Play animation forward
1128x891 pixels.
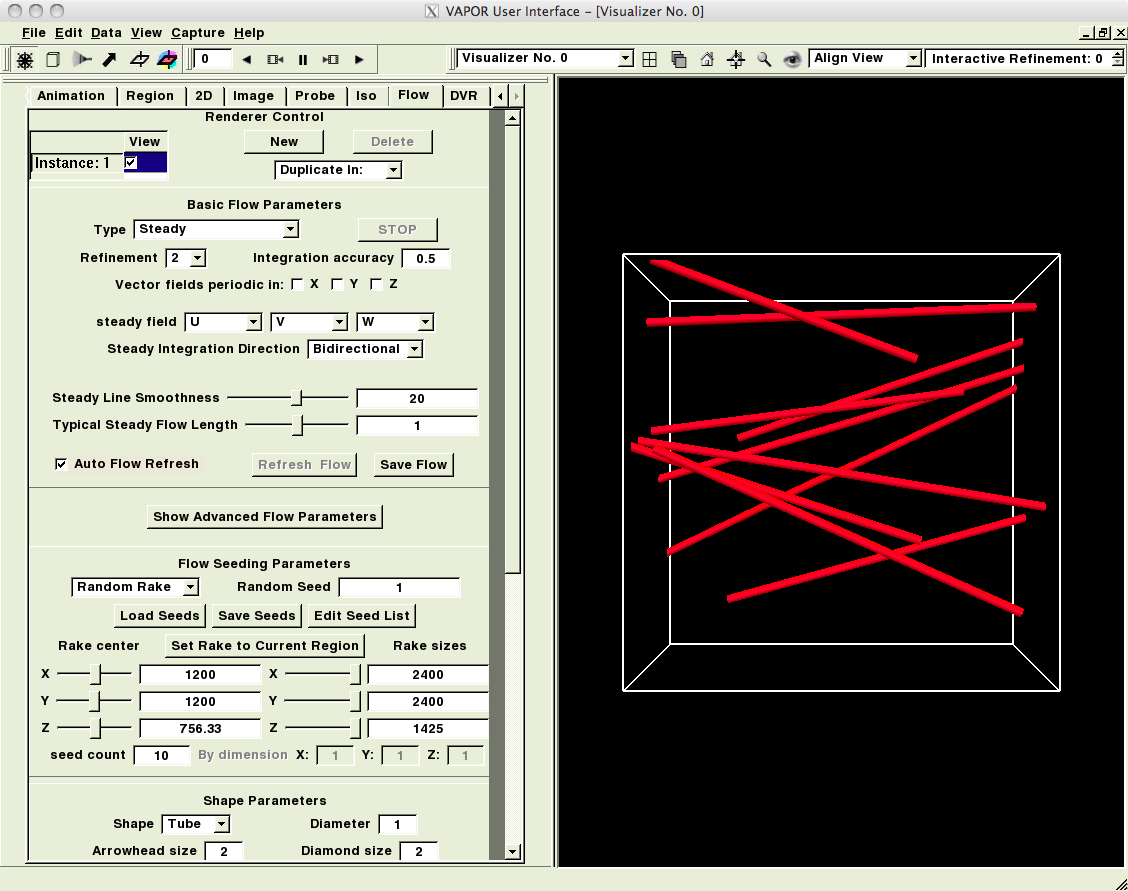point(359,60)
